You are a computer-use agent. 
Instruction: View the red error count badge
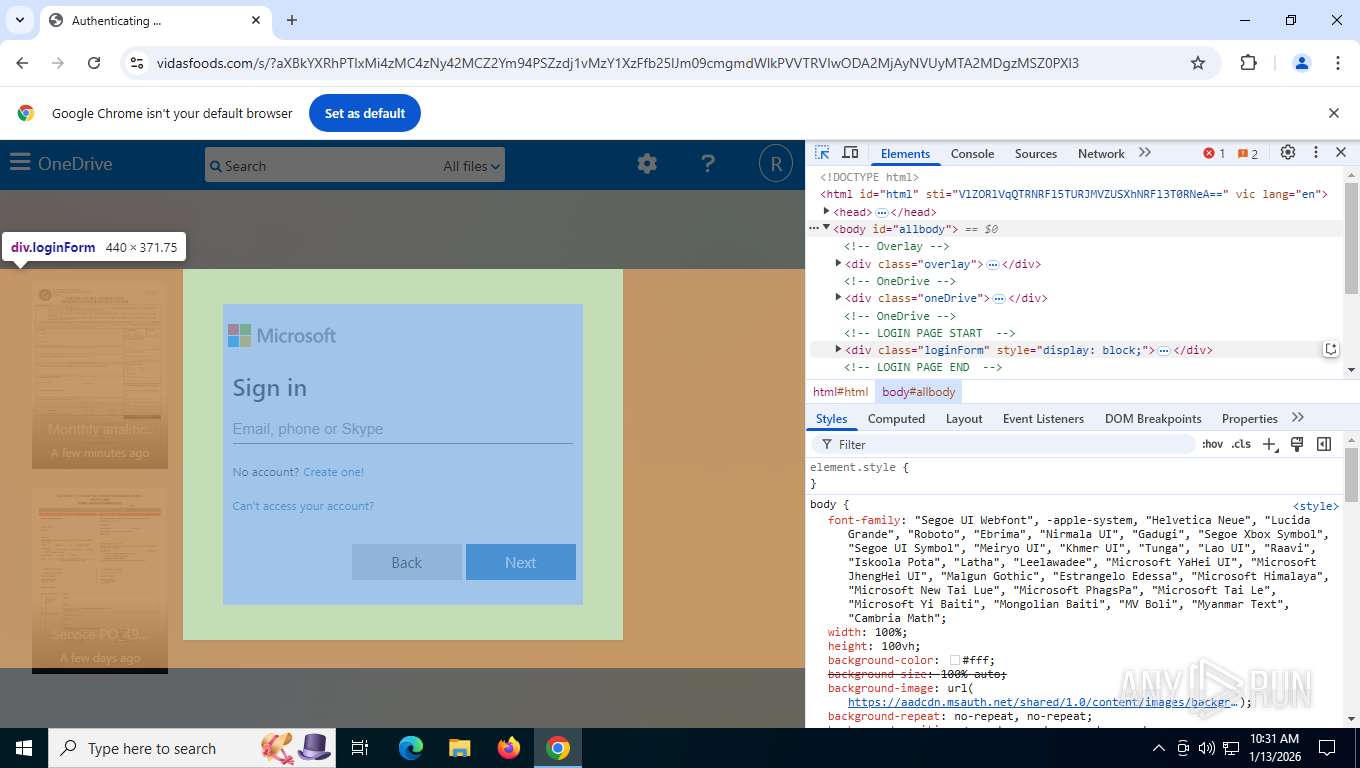pyautogui.click(x=1214, y=154)
